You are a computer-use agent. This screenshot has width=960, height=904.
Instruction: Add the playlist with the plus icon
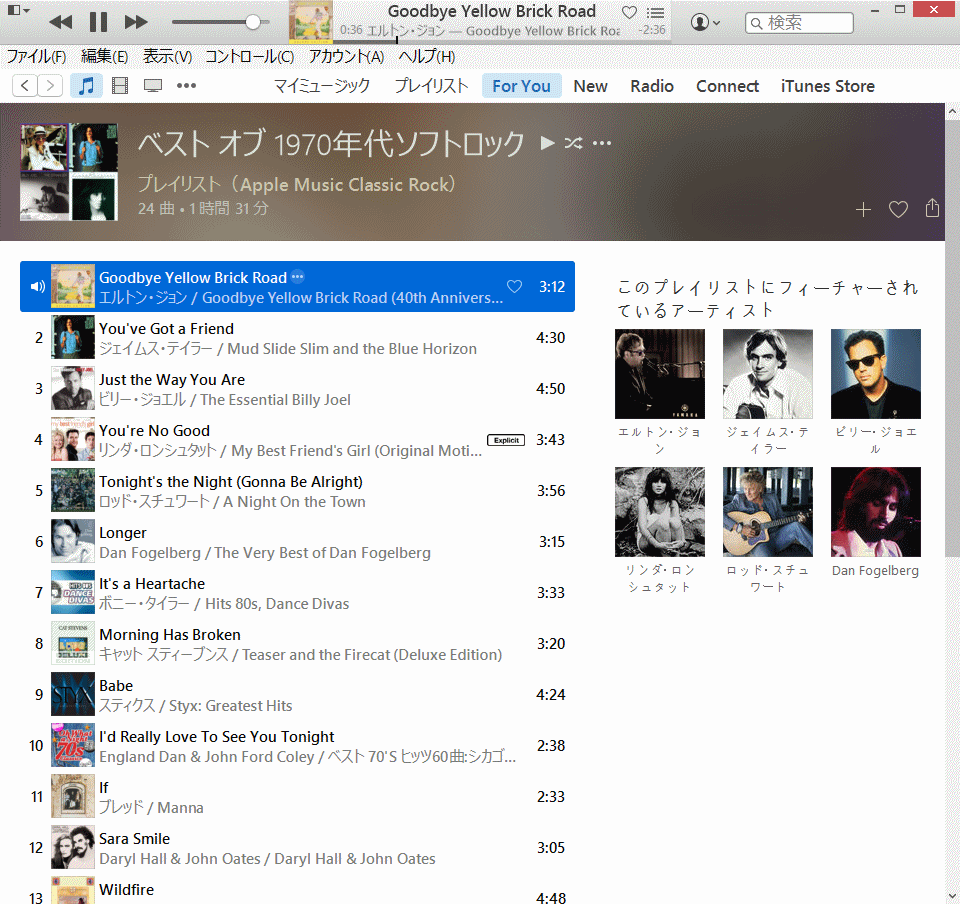tap(864, 209)
